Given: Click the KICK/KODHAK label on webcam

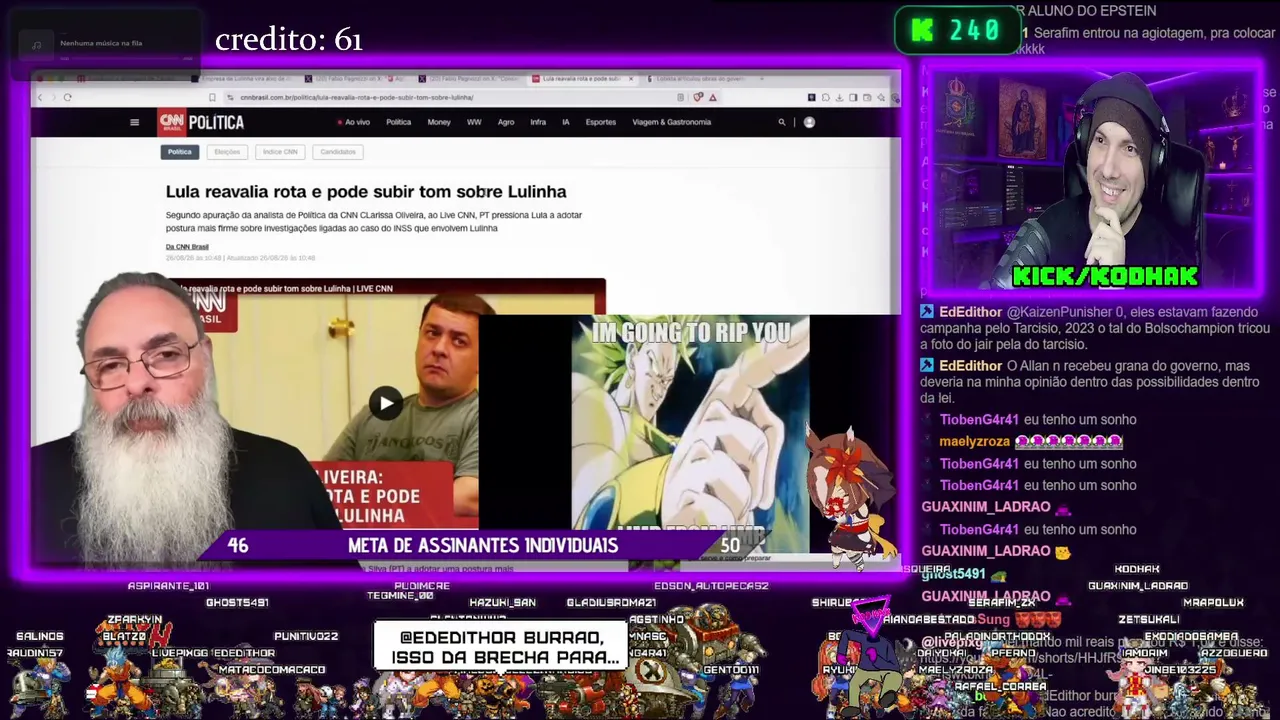Looking at the screenshot, I should click(x=1105, y=276).
